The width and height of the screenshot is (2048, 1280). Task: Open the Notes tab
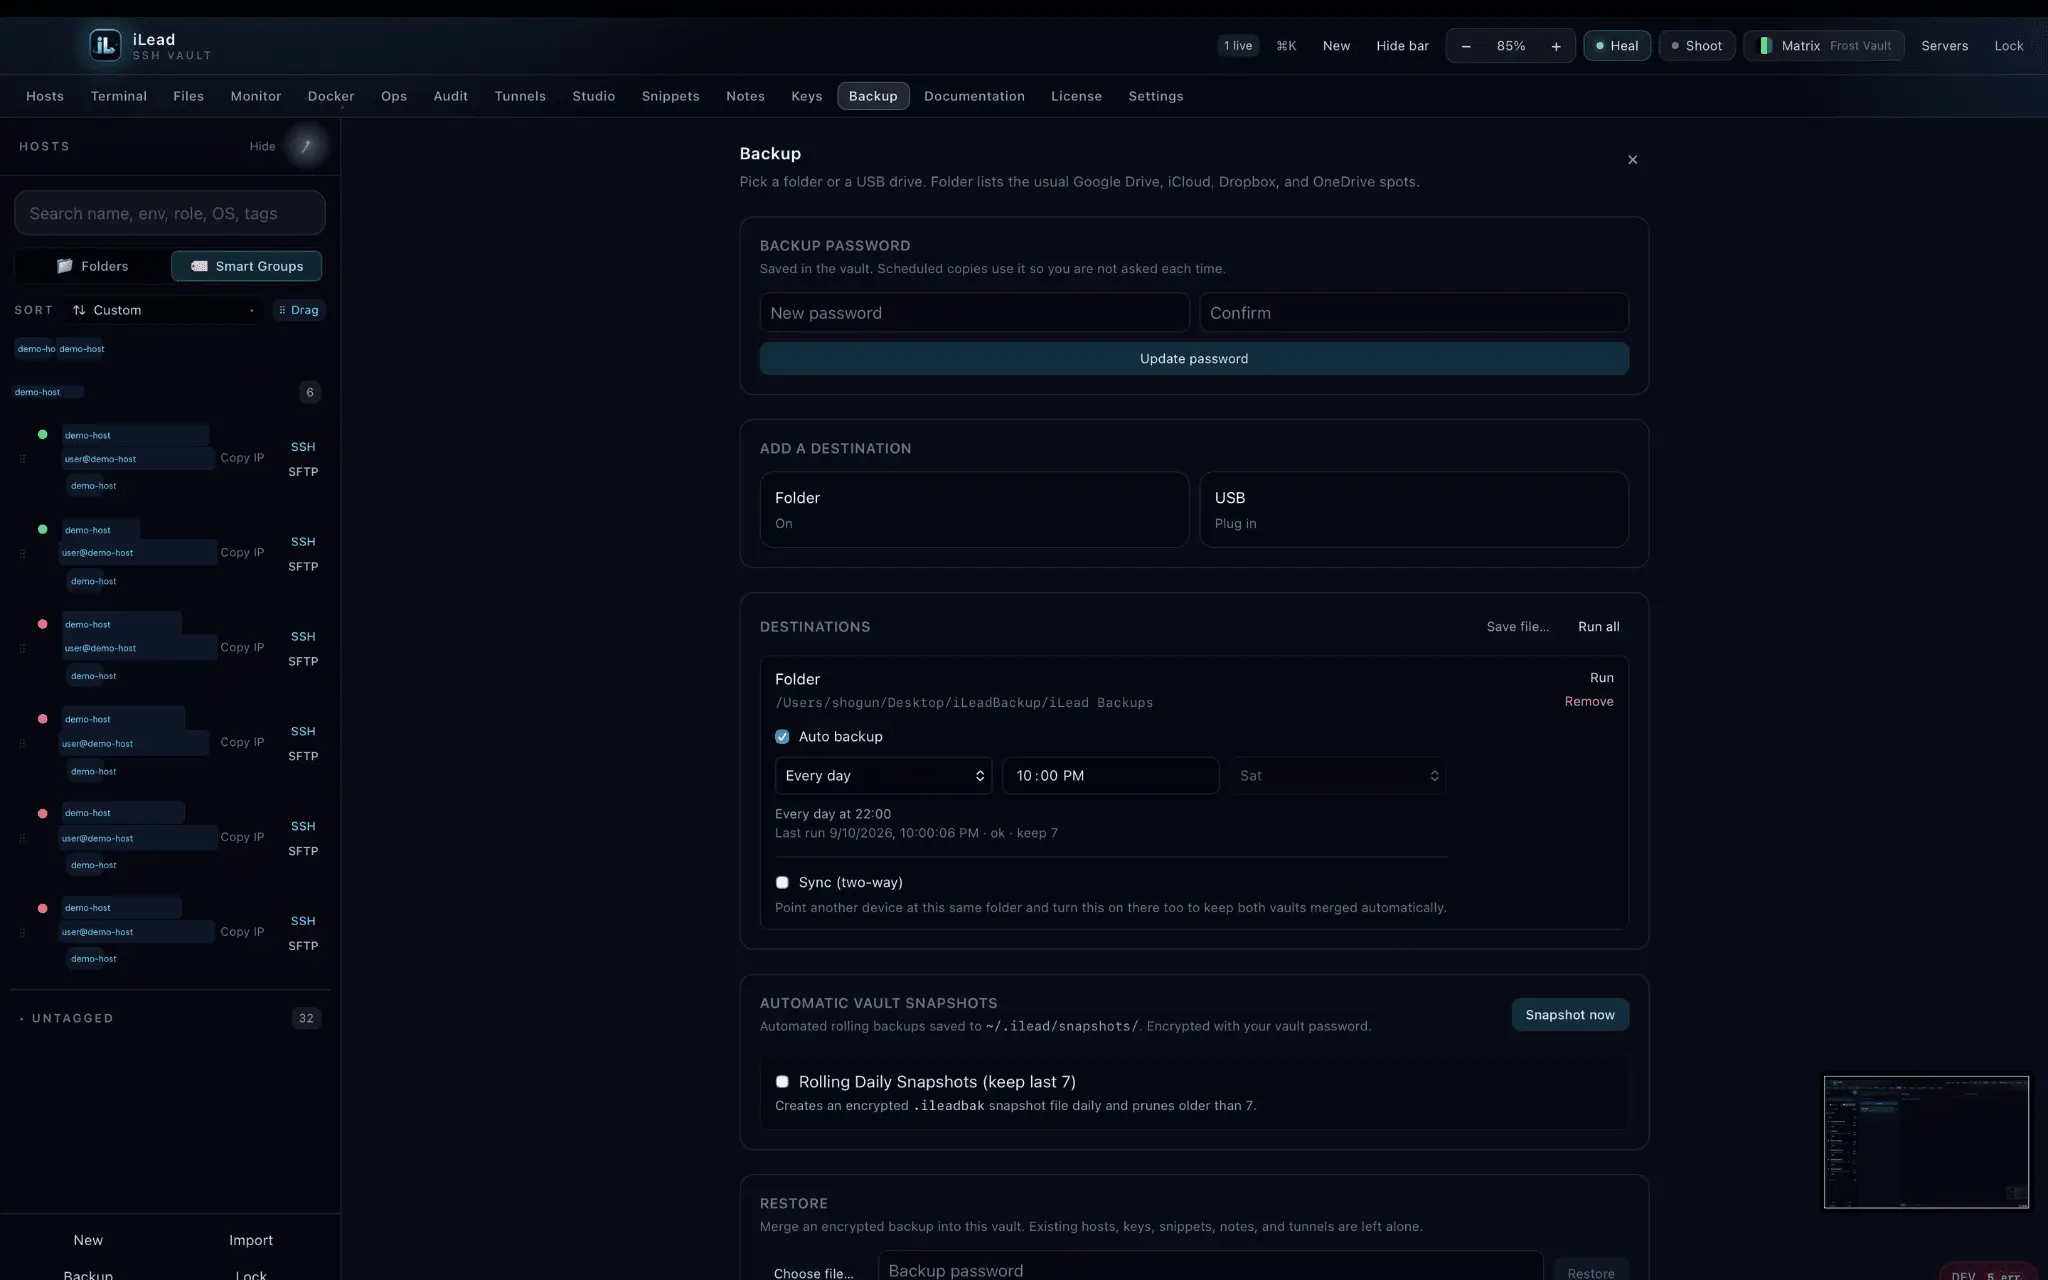pos(745,96)
